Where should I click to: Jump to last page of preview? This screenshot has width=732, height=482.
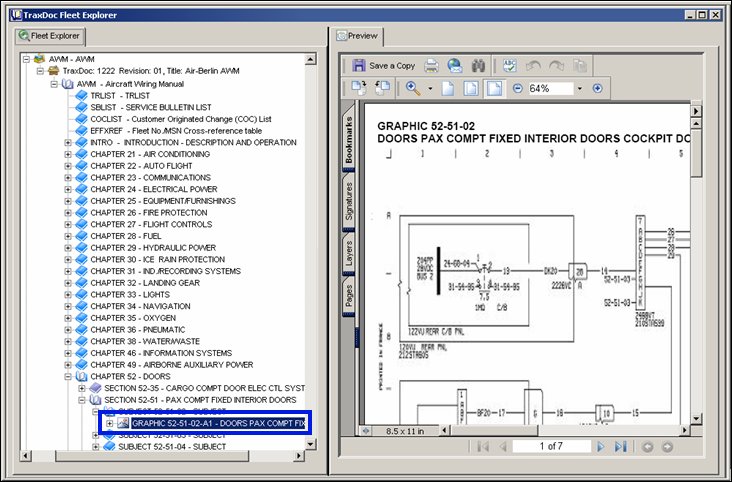coord(620,447)
